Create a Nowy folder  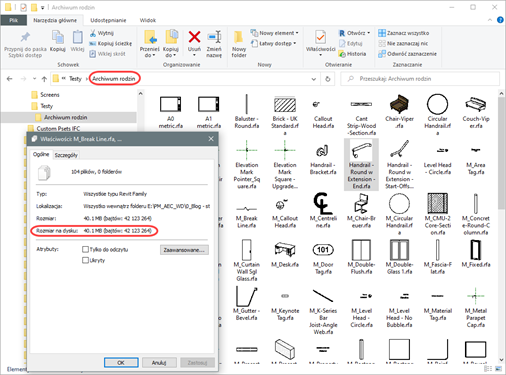point(239,44)
